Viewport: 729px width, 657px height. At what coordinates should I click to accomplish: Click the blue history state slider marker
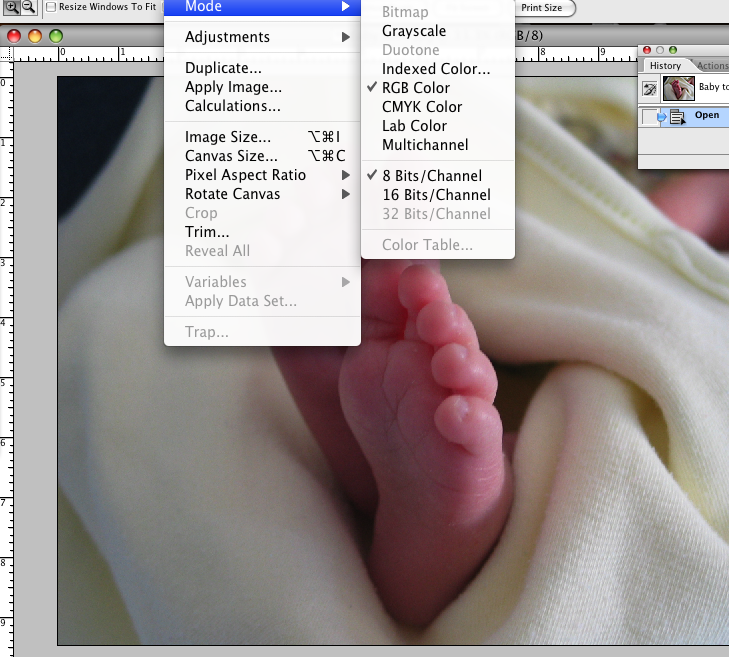point(660,117)
